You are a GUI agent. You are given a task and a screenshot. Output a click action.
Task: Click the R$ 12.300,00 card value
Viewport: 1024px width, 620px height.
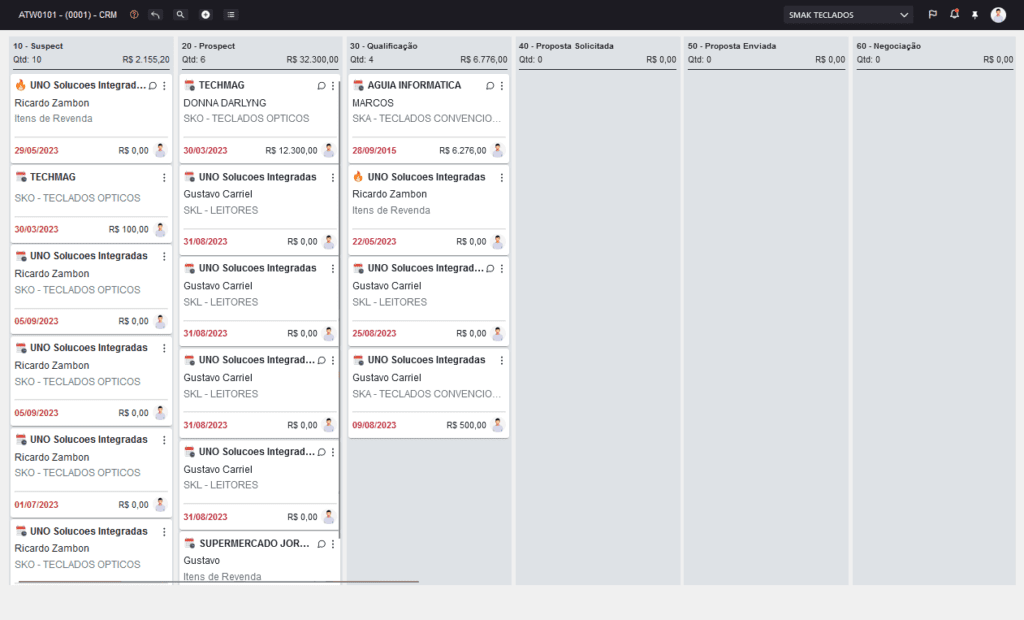291,150
